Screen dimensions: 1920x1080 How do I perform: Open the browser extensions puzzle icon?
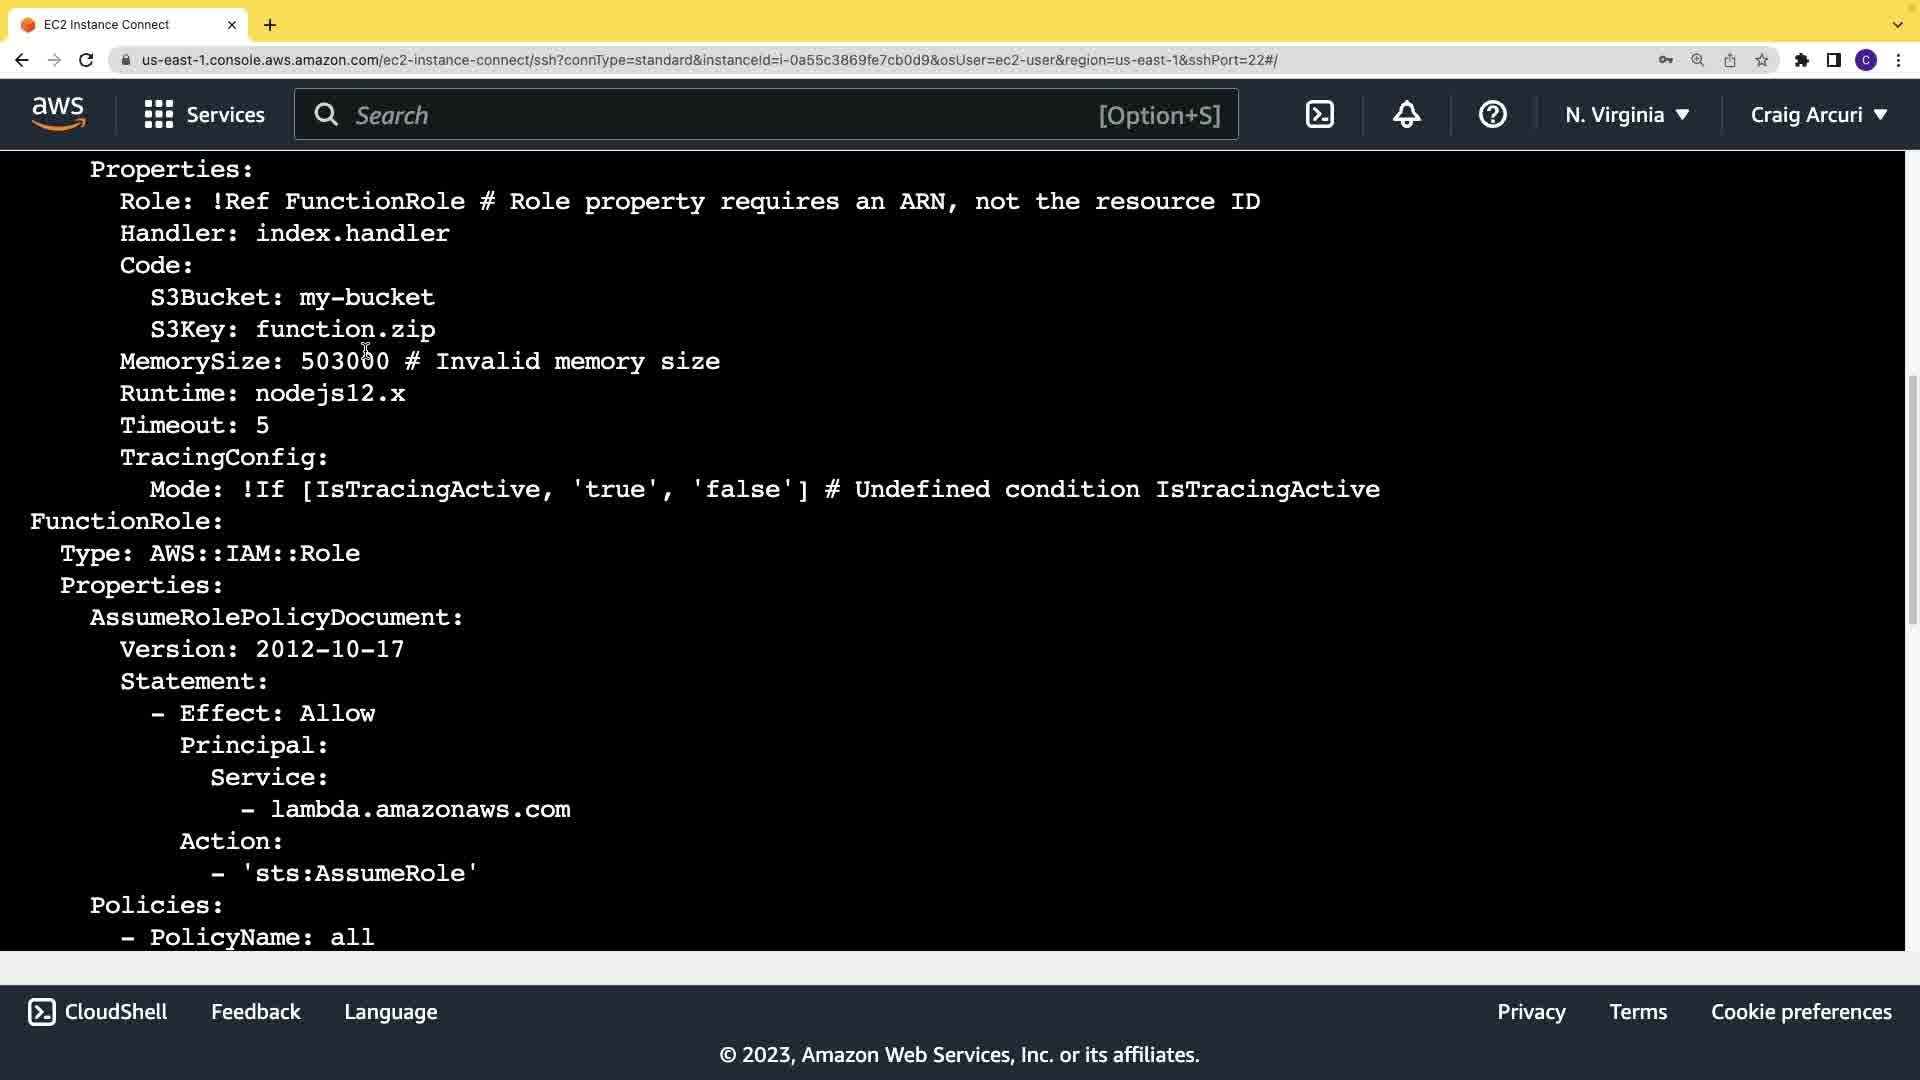coord(1801,60)
